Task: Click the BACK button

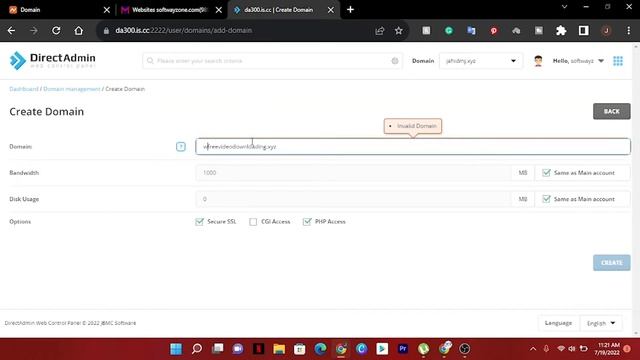Action: (611, 111)
